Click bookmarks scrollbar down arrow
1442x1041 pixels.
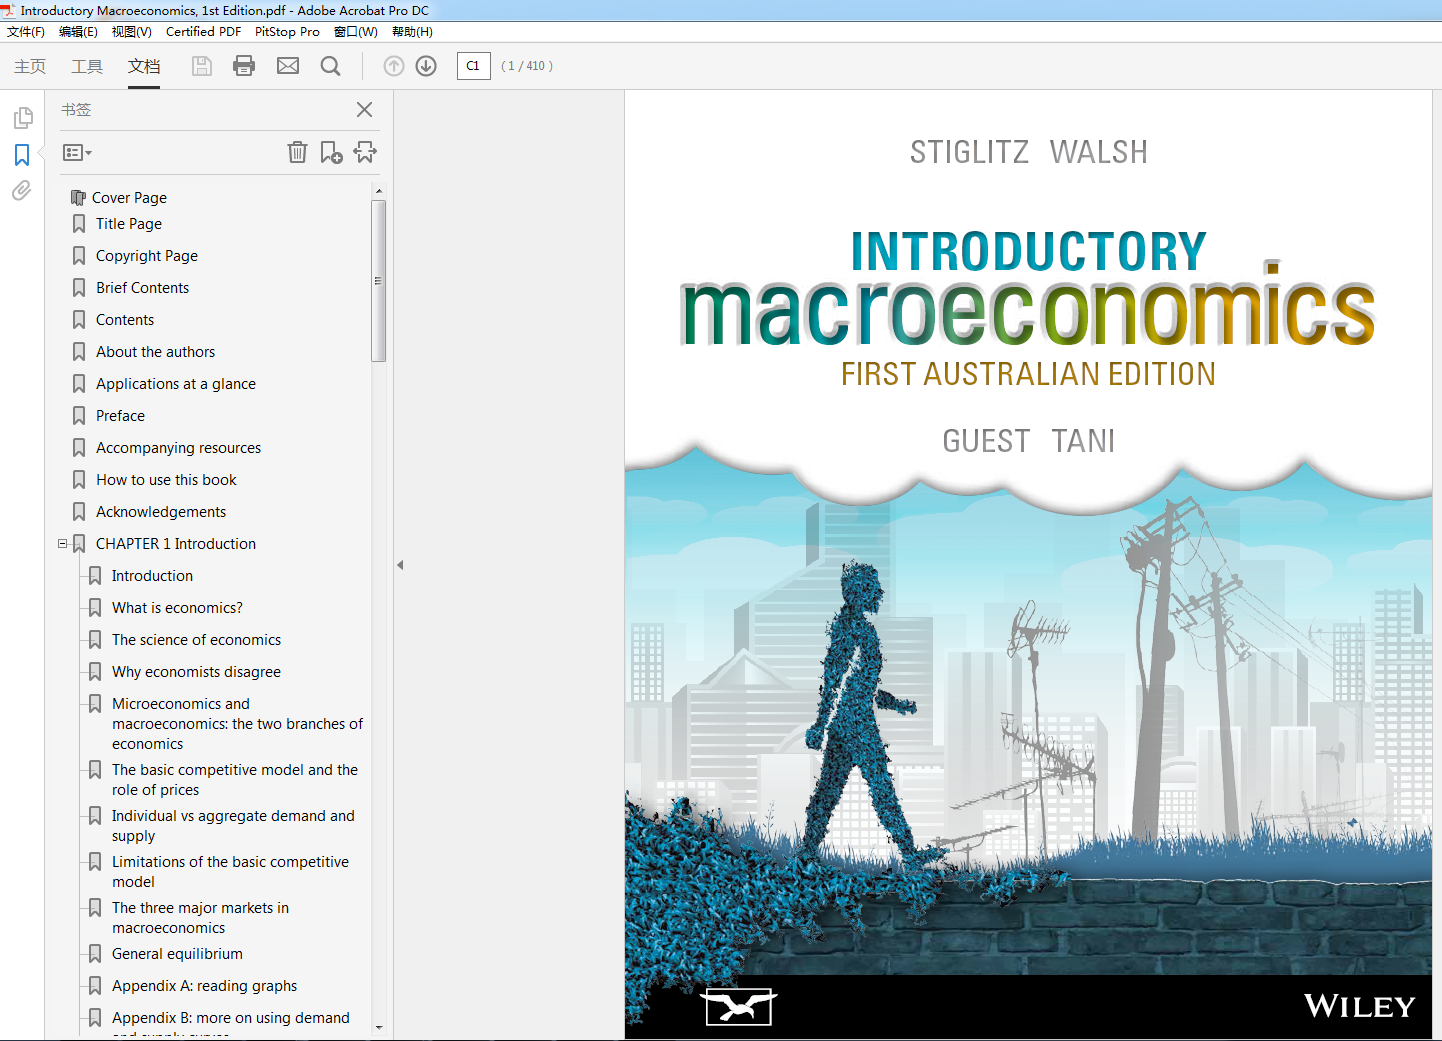[x=378, y=1027]
